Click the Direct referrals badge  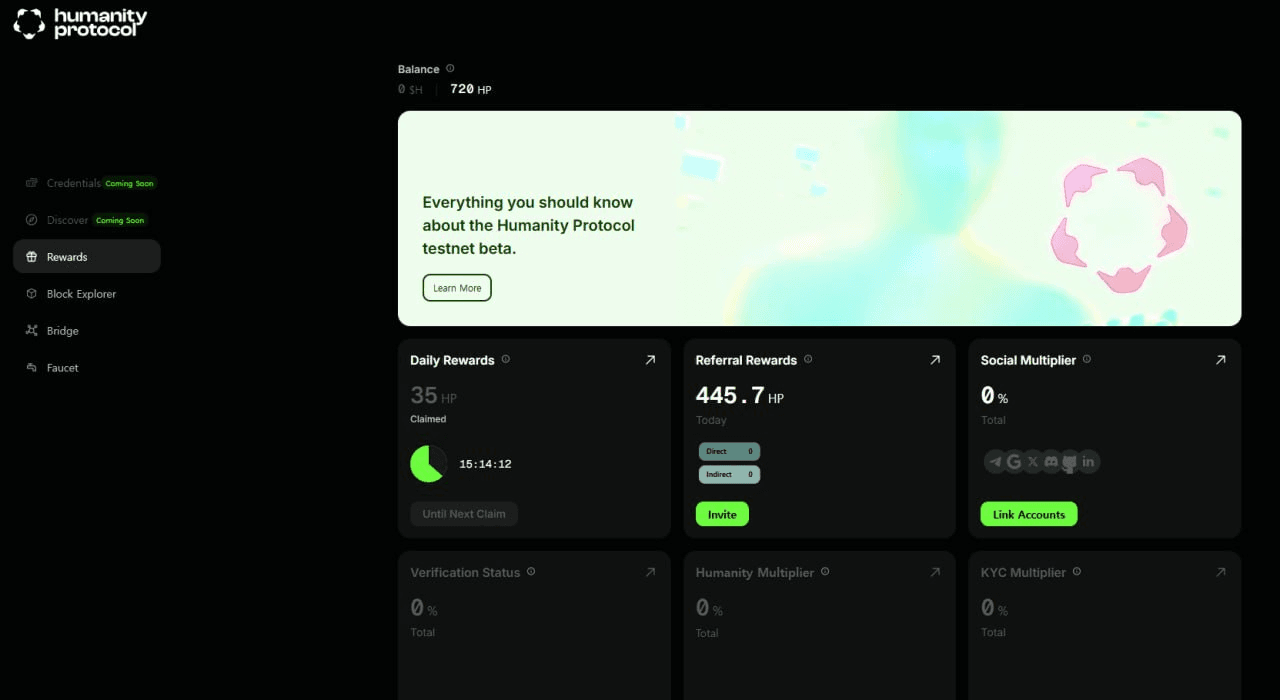point(729,452)
